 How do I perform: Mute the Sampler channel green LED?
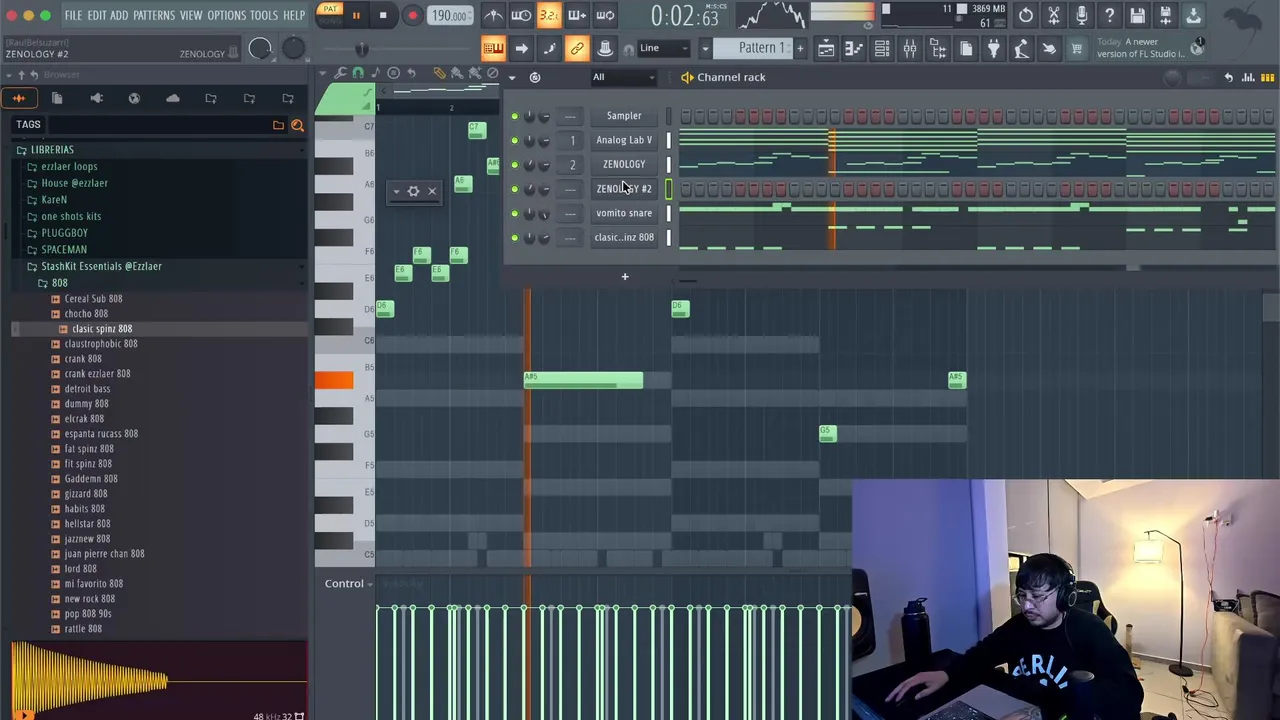coord(514,116)
